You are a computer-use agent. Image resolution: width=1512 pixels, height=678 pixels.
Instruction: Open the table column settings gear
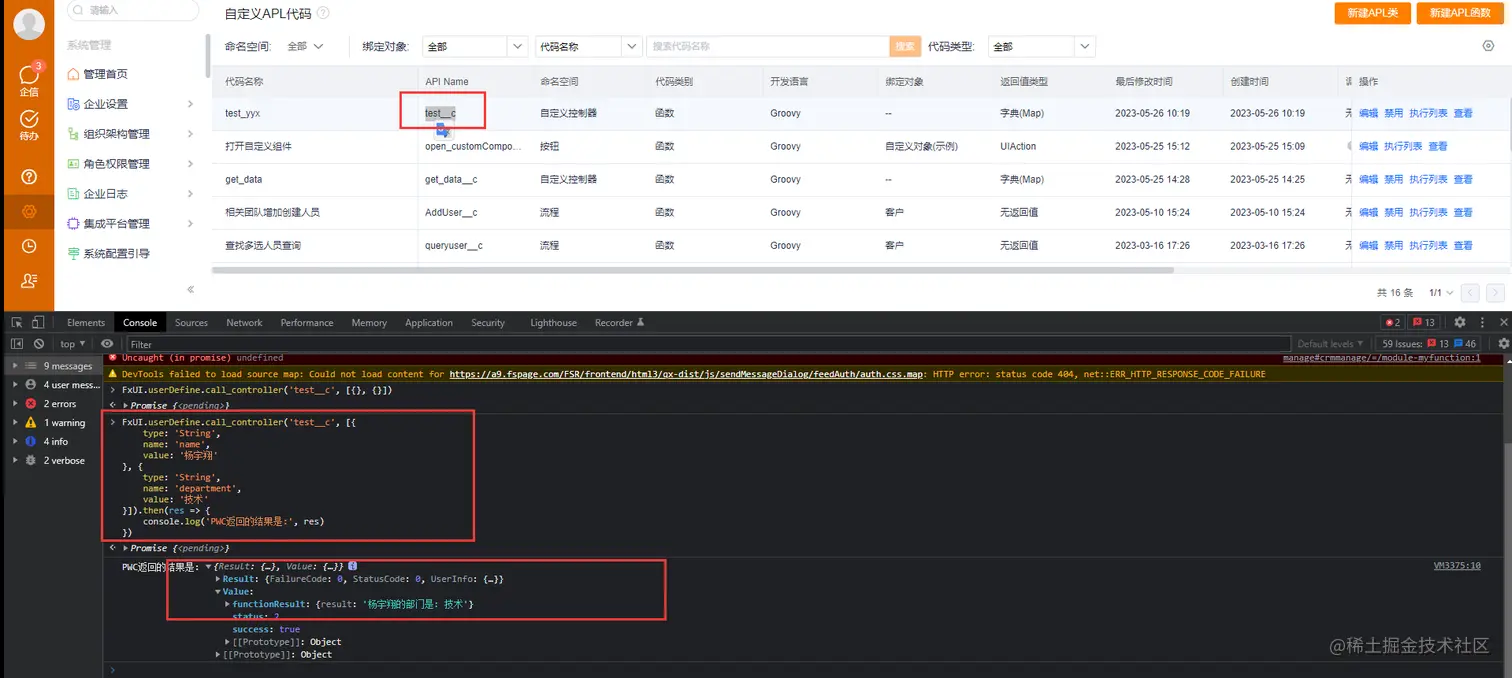click(x=1488, y=46)
